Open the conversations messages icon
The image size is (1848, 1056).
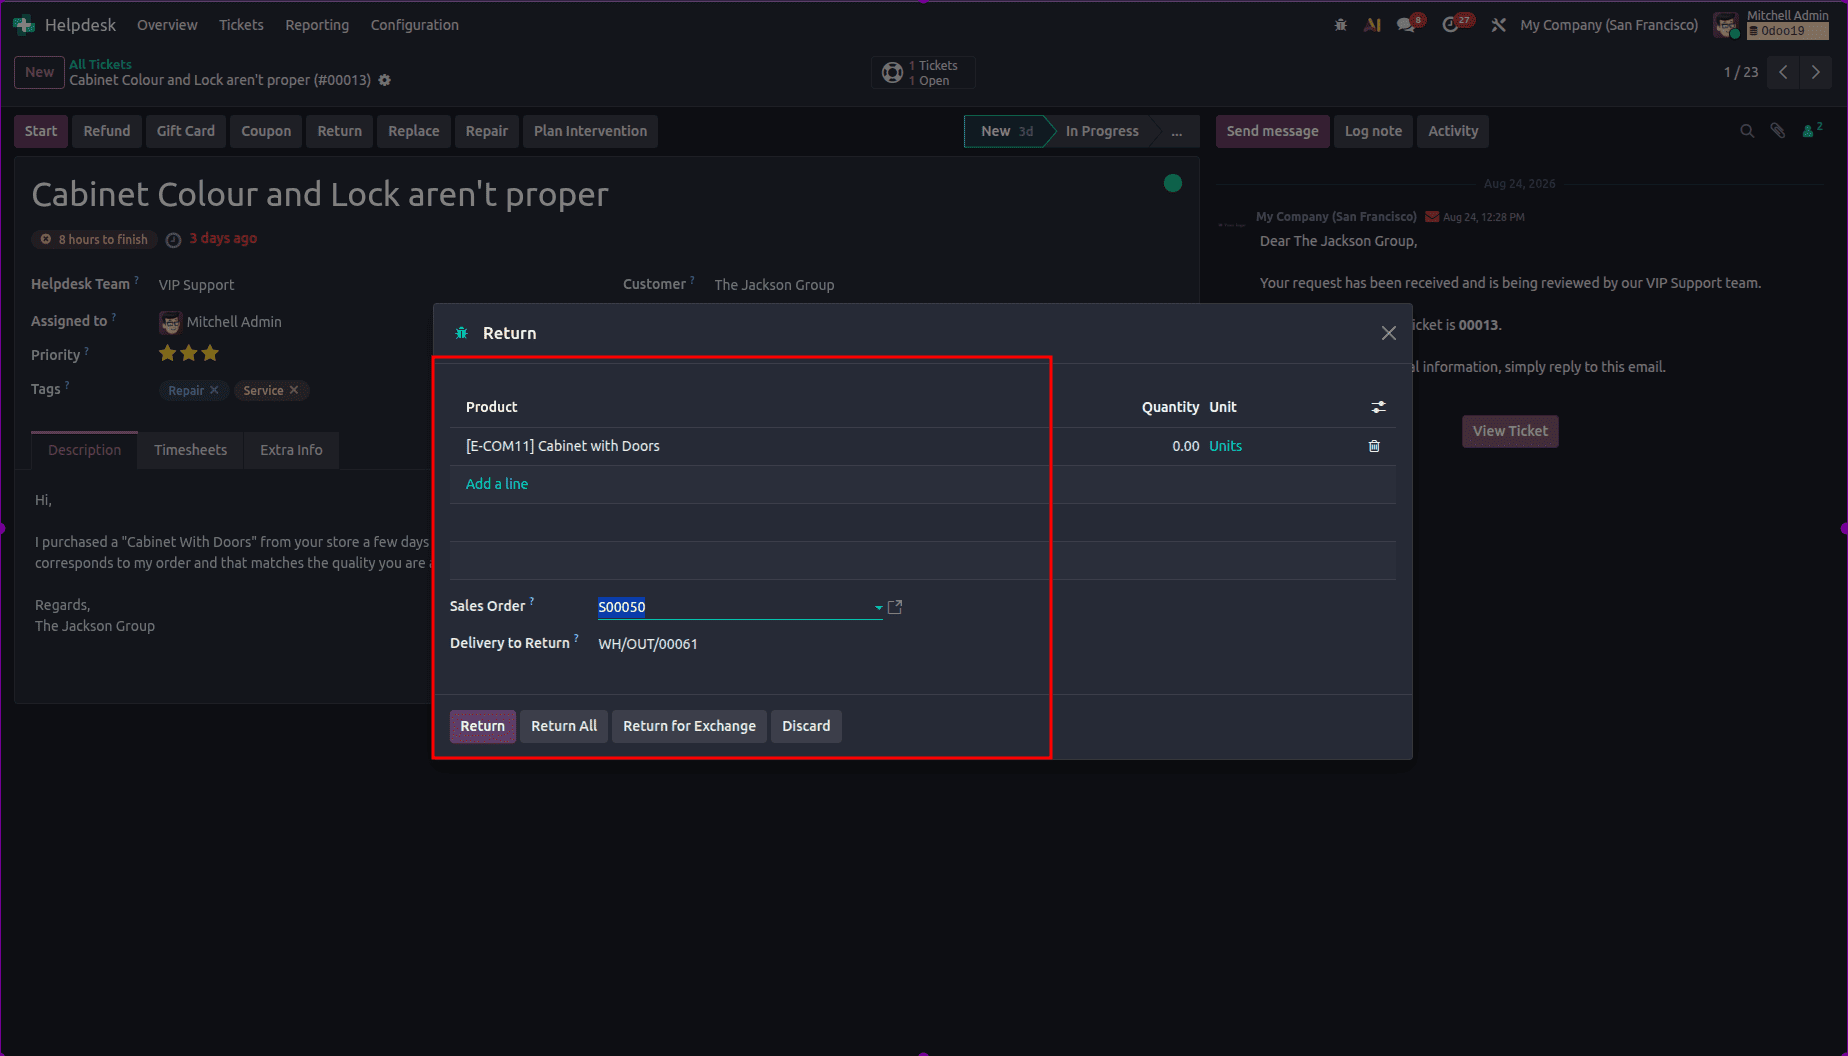[x=1407, y=24]
